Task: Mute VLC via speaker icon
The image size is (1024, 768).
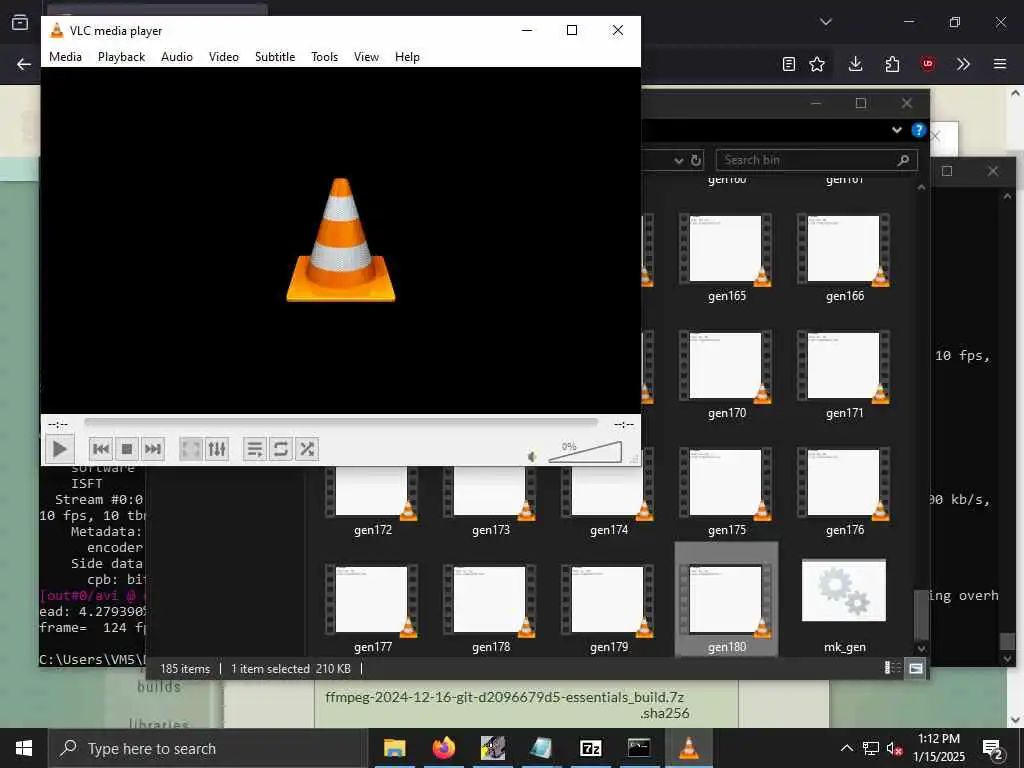Action: coord(532,456)
